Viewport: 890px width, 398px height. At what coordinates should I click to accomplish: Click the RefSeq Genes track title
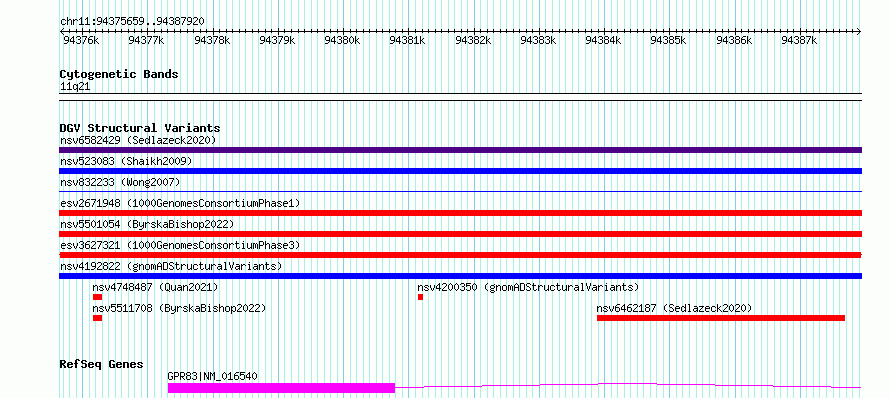[101, 364]
